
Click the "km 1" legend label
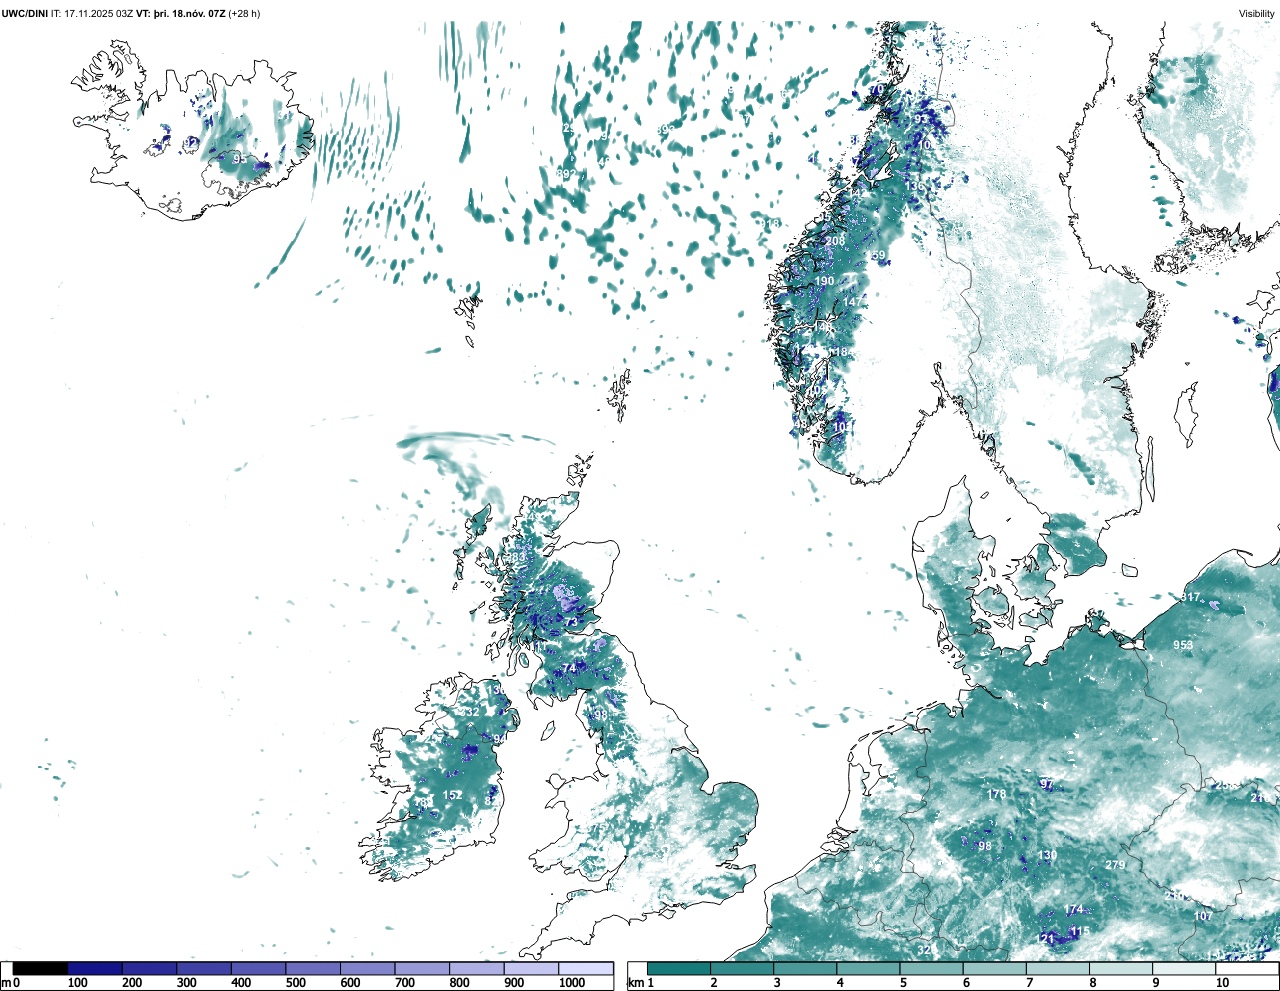[640, 983]
